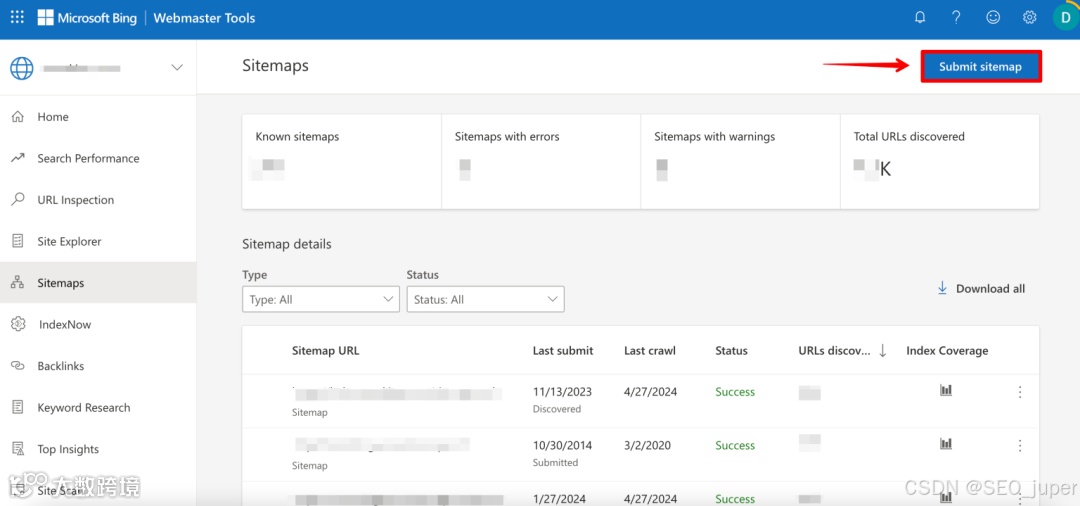Click the Sitemaps with warnings card
Viewport: 1080px width, 506px height.
pos(740,162)
